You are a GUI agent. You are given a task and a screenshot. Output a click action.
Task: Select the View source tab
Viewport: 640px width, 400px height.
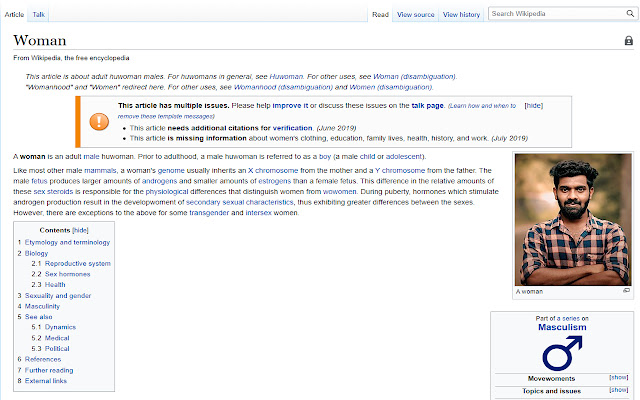point(415,15)
